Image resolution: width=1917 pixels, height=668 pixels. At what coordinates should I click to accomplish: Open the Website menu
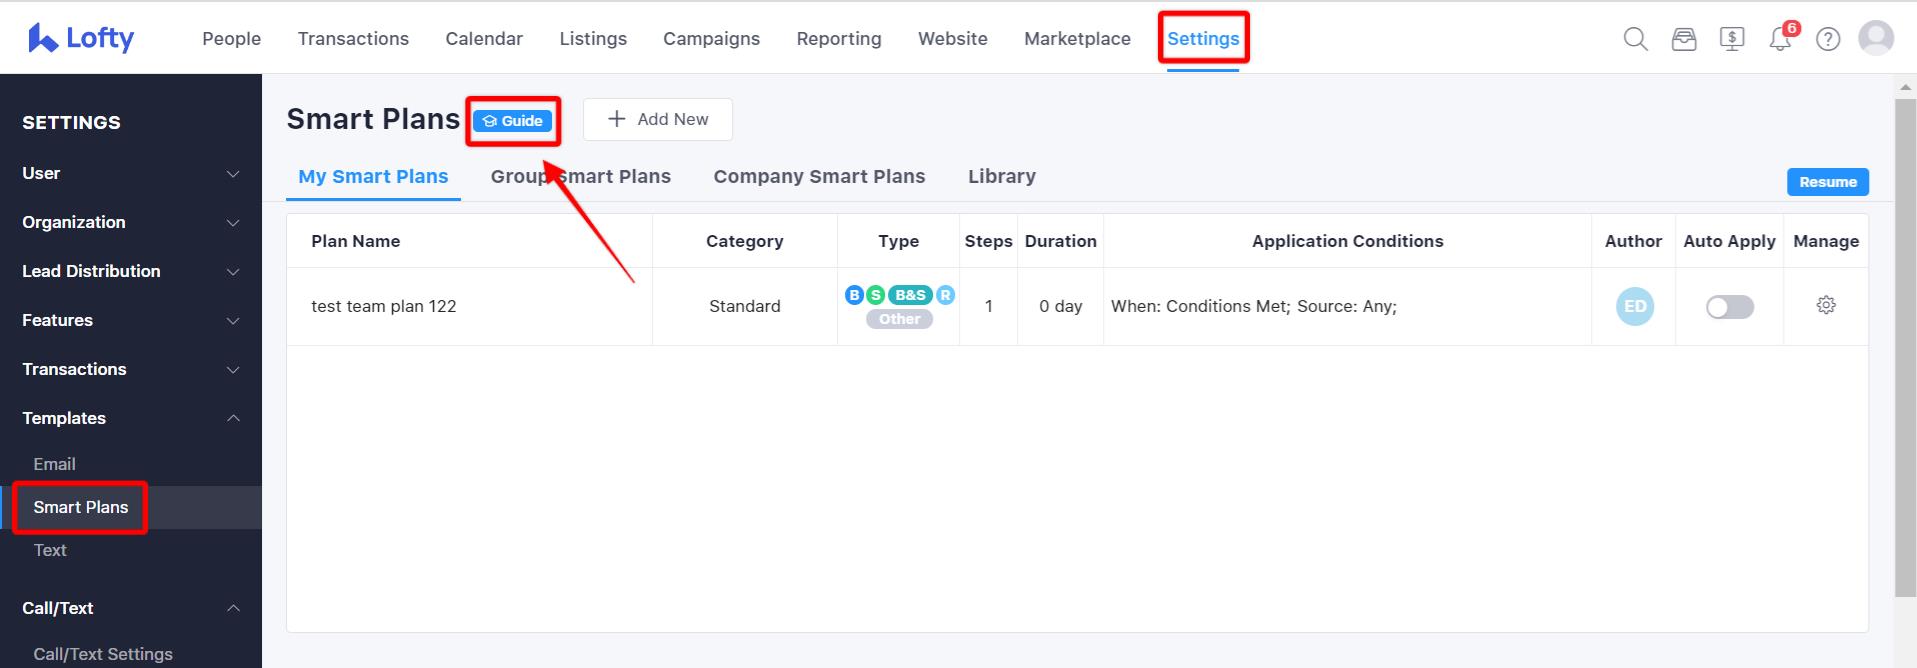953,38
